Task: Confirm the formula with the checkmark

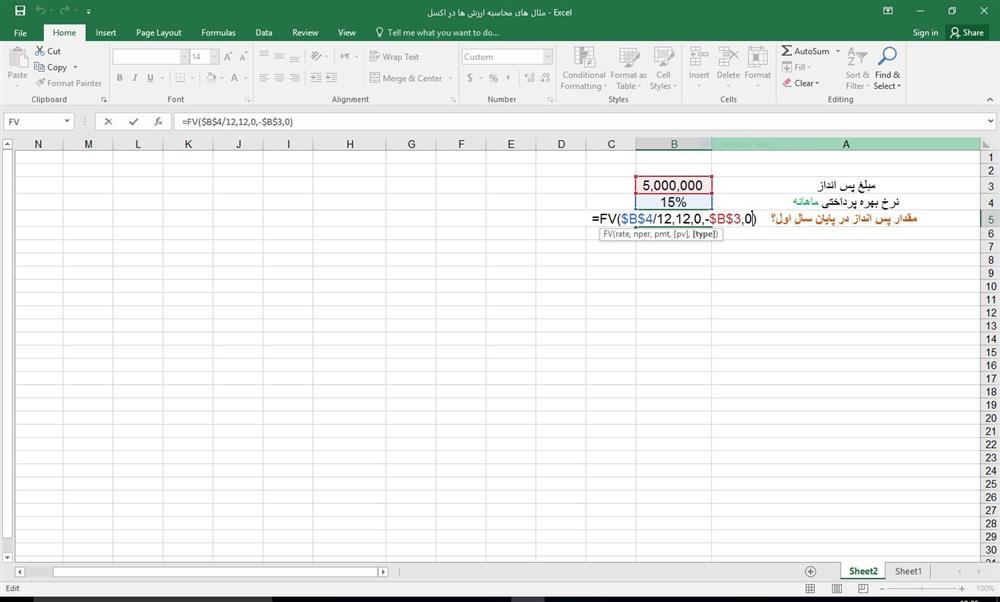Action: pos(133,121)
